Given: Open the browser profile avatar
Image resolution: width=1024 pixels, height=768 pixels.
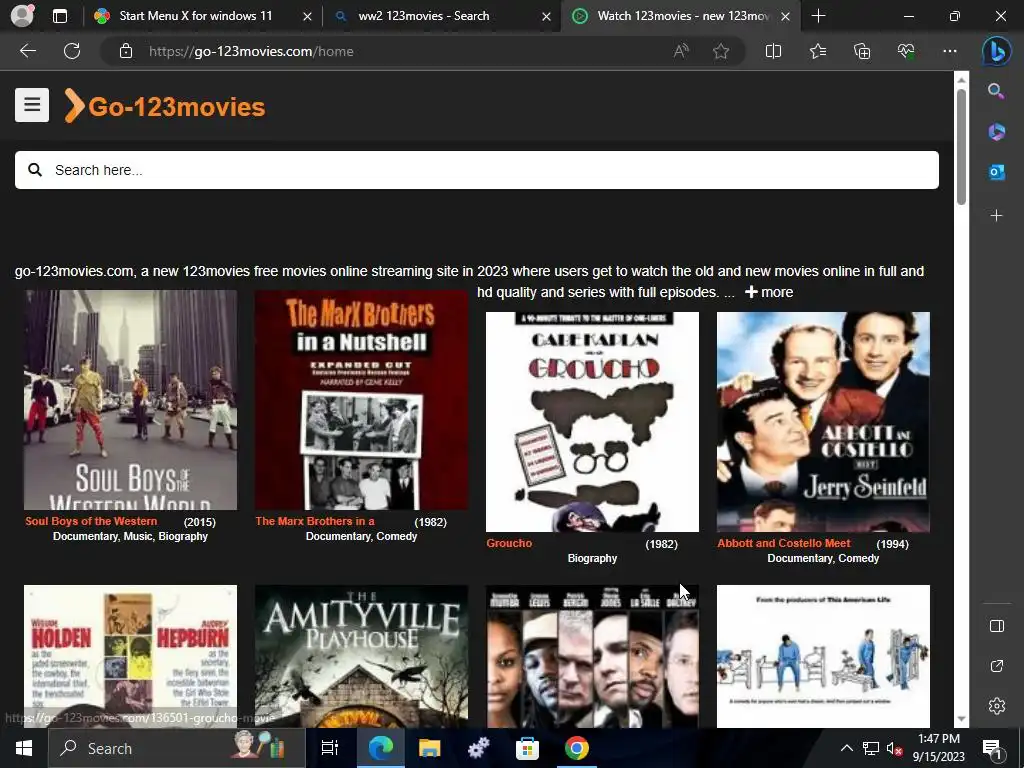Looking at the screenshot, I should [22, 16].
